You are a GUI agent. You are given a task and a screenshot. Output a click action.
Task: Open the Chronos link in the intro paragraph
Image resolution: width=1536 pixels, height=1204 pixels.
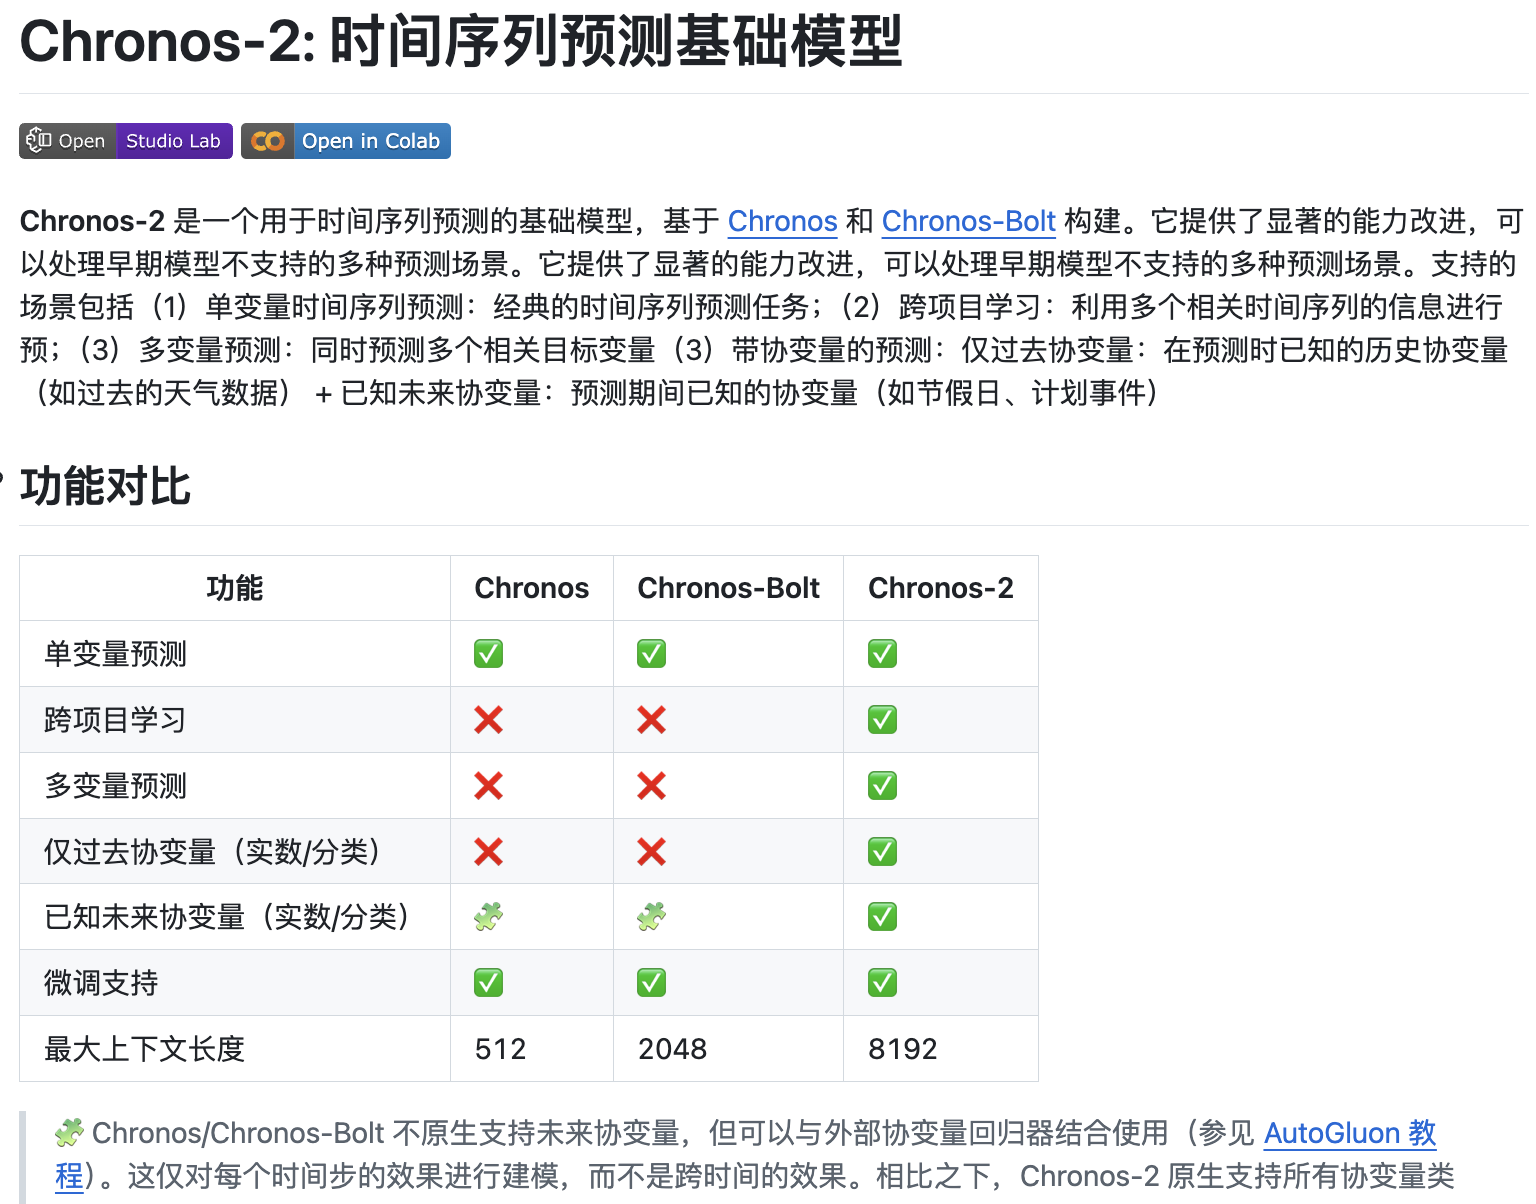click(782, 221)
